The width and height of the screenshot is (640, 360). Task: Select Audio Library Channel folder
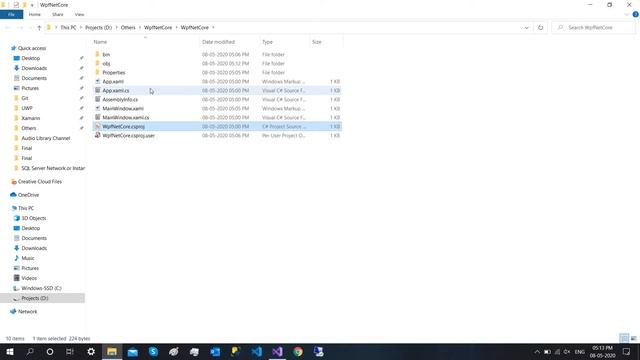coord(46,138)
